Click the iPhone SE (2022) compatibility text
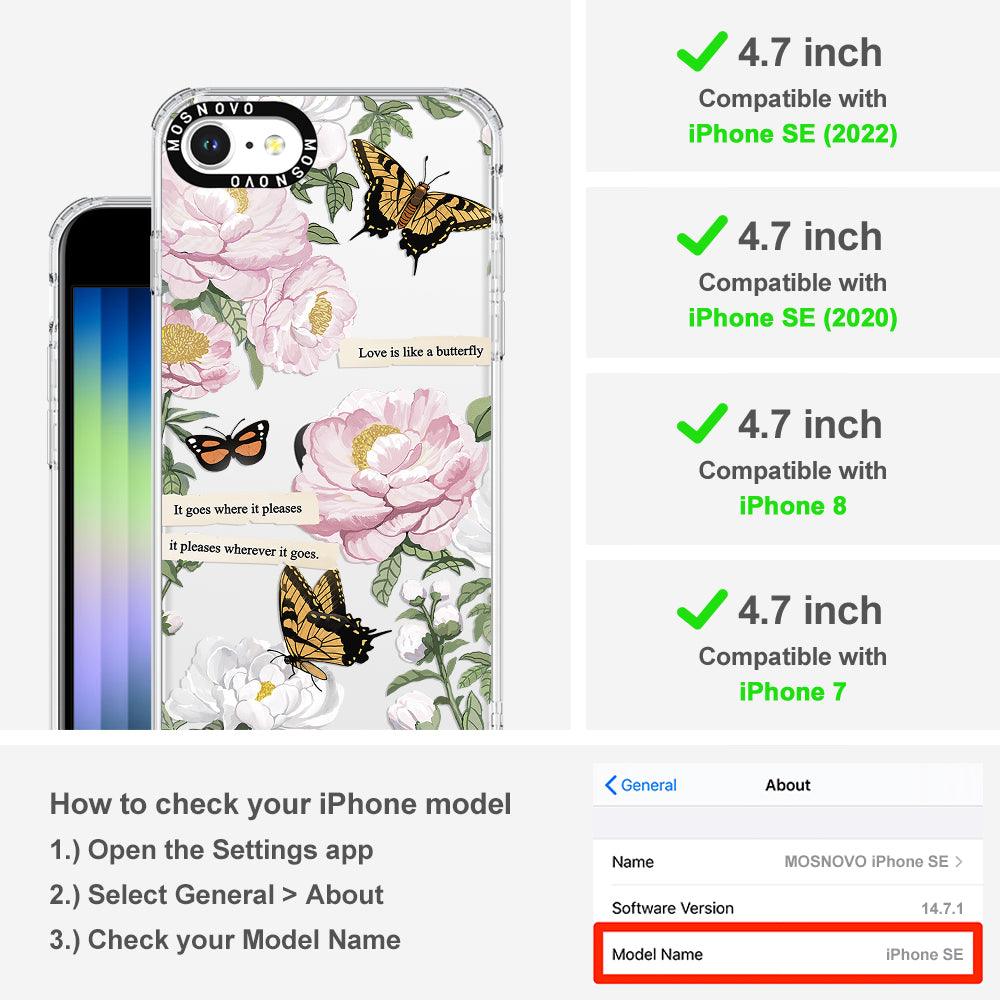 [x=793, y=134]
